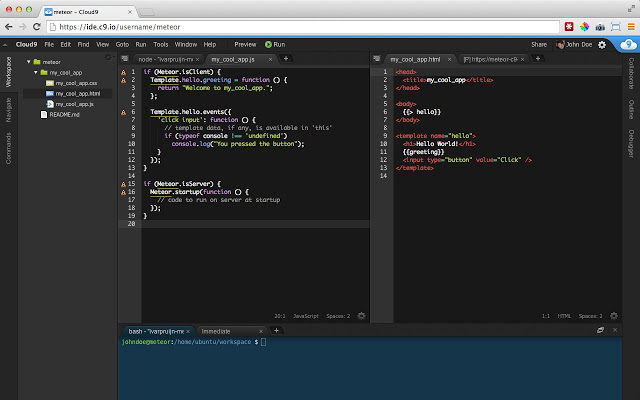Open John Doe user menu
Viewport: 640px width, 400px height.
574,44
